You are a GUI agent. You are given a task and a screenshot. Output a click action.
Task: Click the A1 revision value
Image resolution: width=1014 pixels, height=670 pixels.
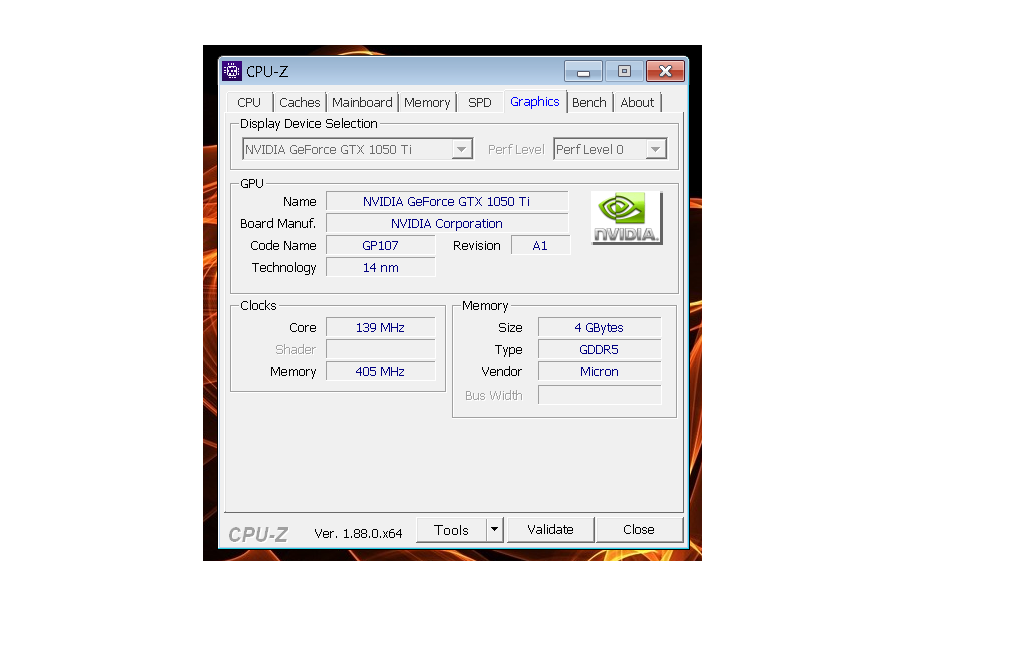tap(540, 246)
